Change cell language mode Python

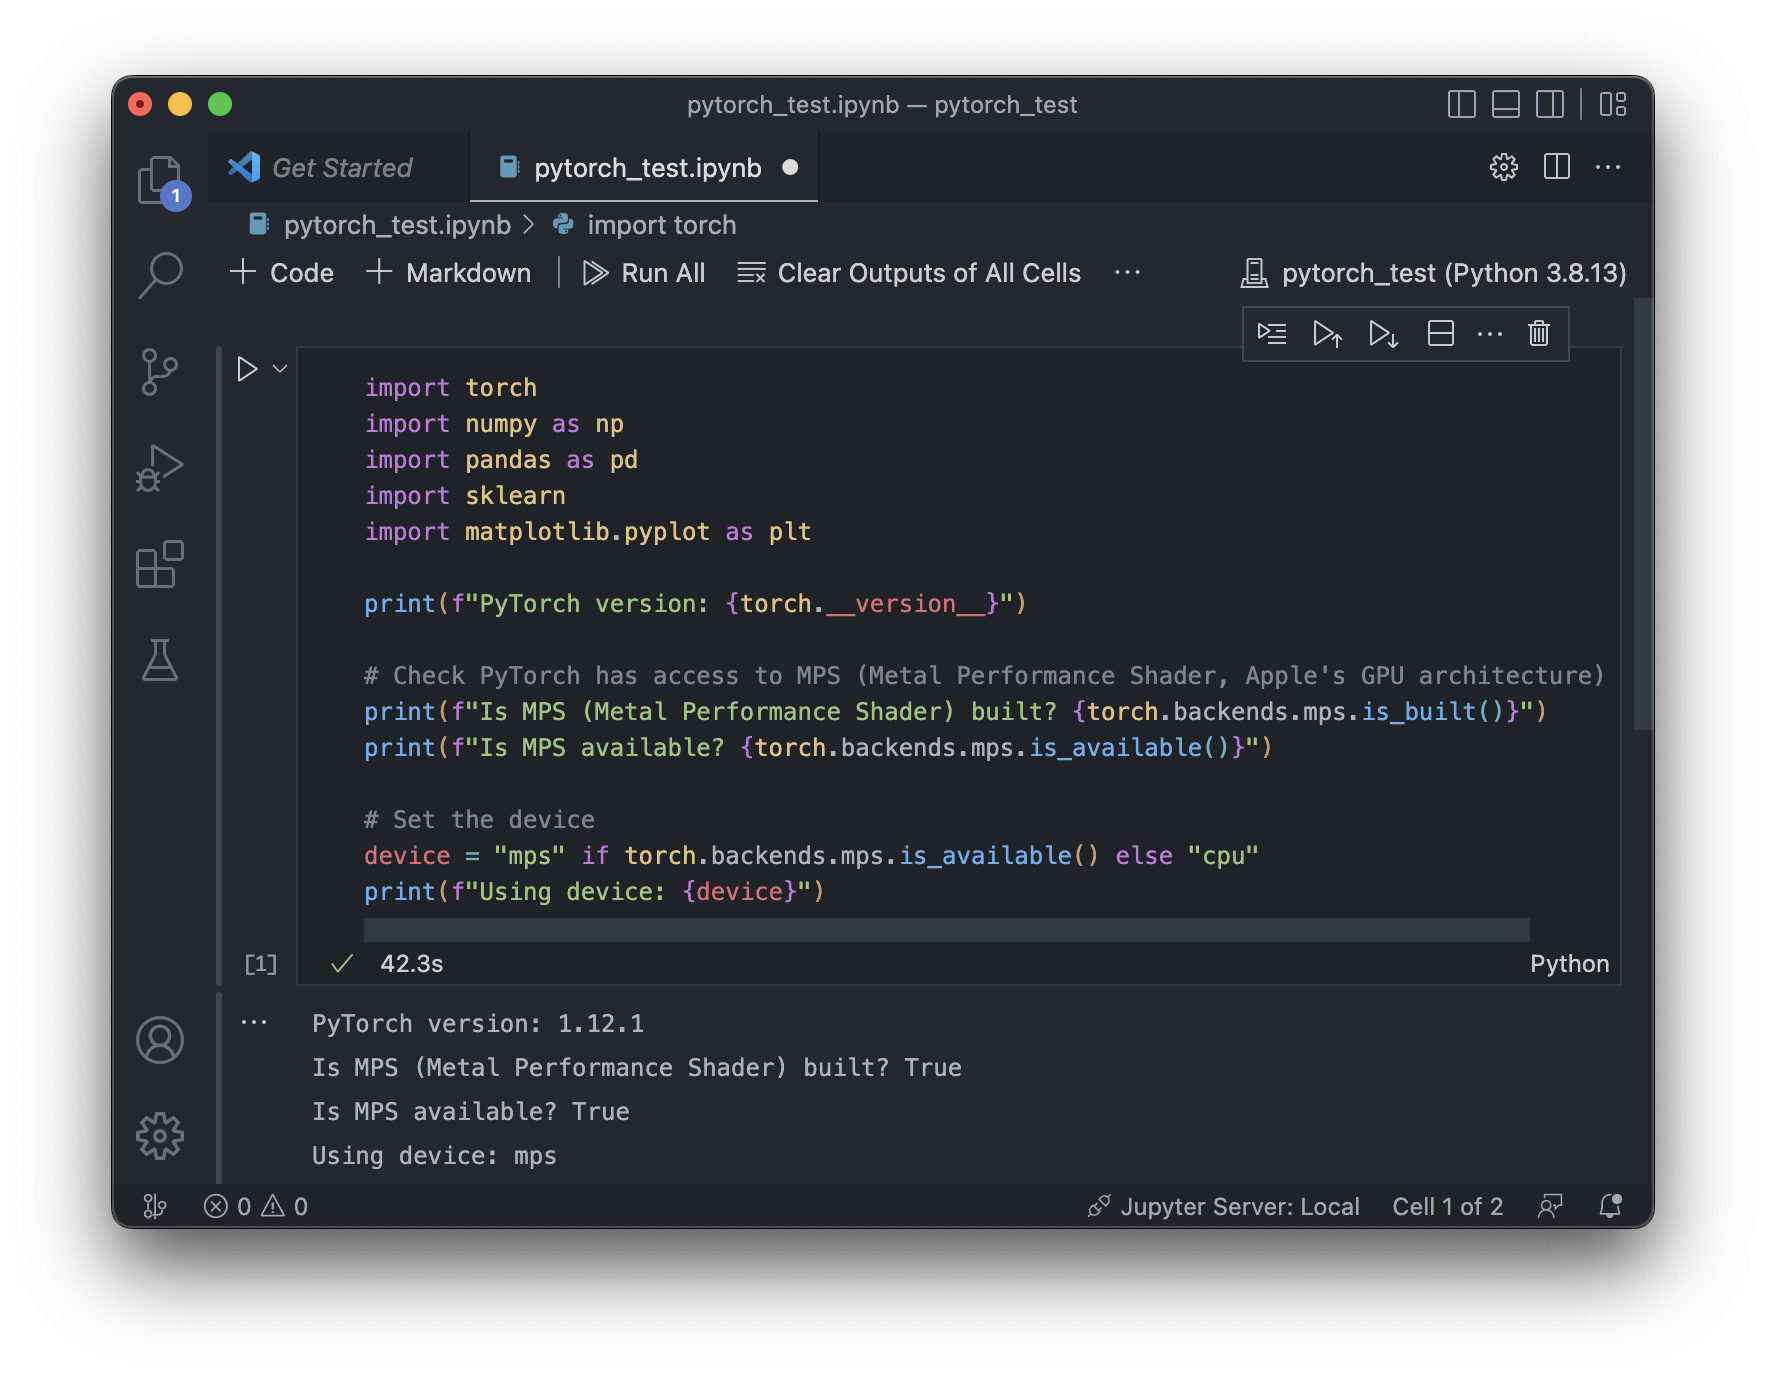1569,963
